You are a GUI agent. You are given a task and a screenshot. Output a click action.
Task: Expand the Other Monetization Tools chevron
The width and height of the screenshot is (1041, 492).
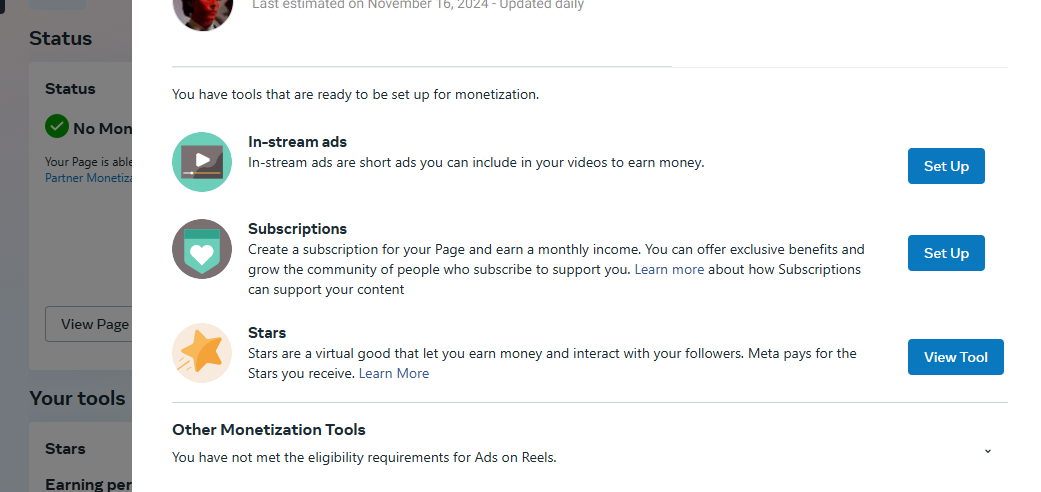987,451
